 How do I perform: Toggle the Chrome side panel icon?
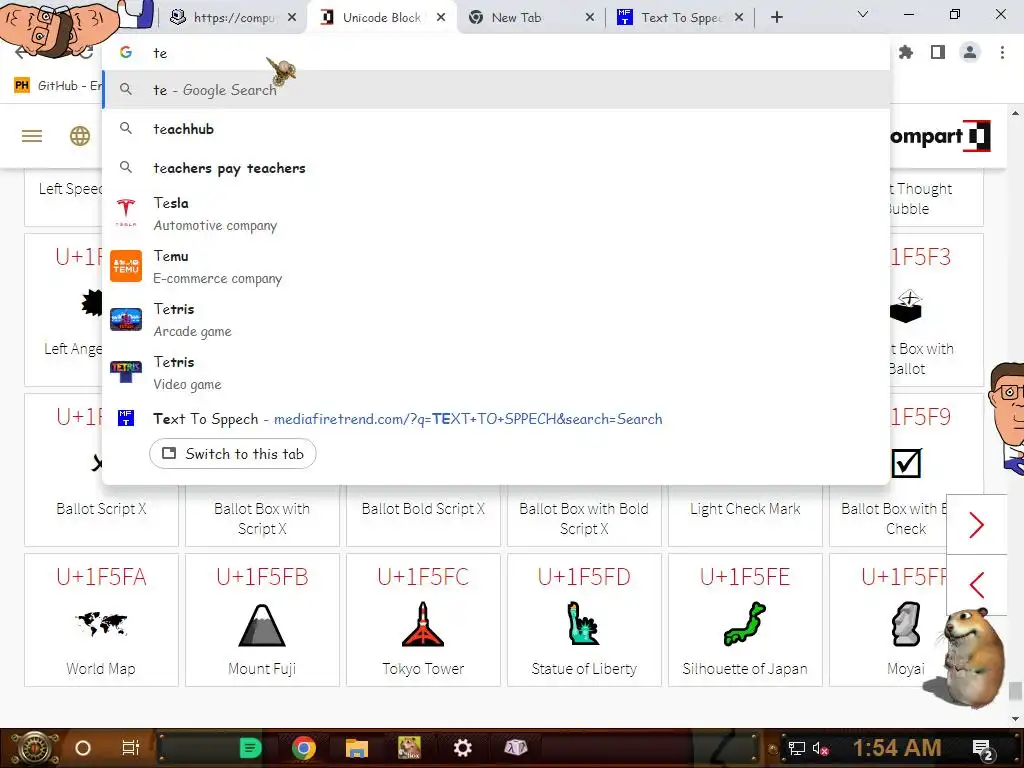(938, 52)
